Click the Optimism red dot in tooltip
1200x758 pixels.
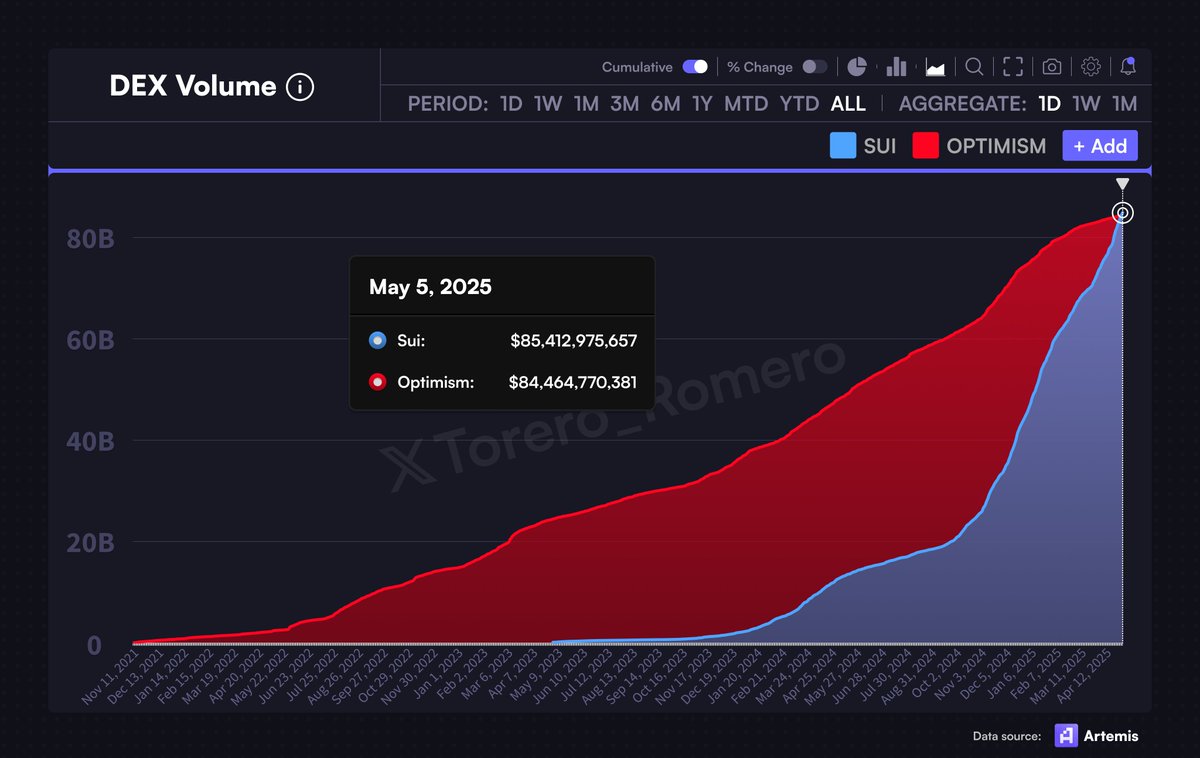click(377, 382)
